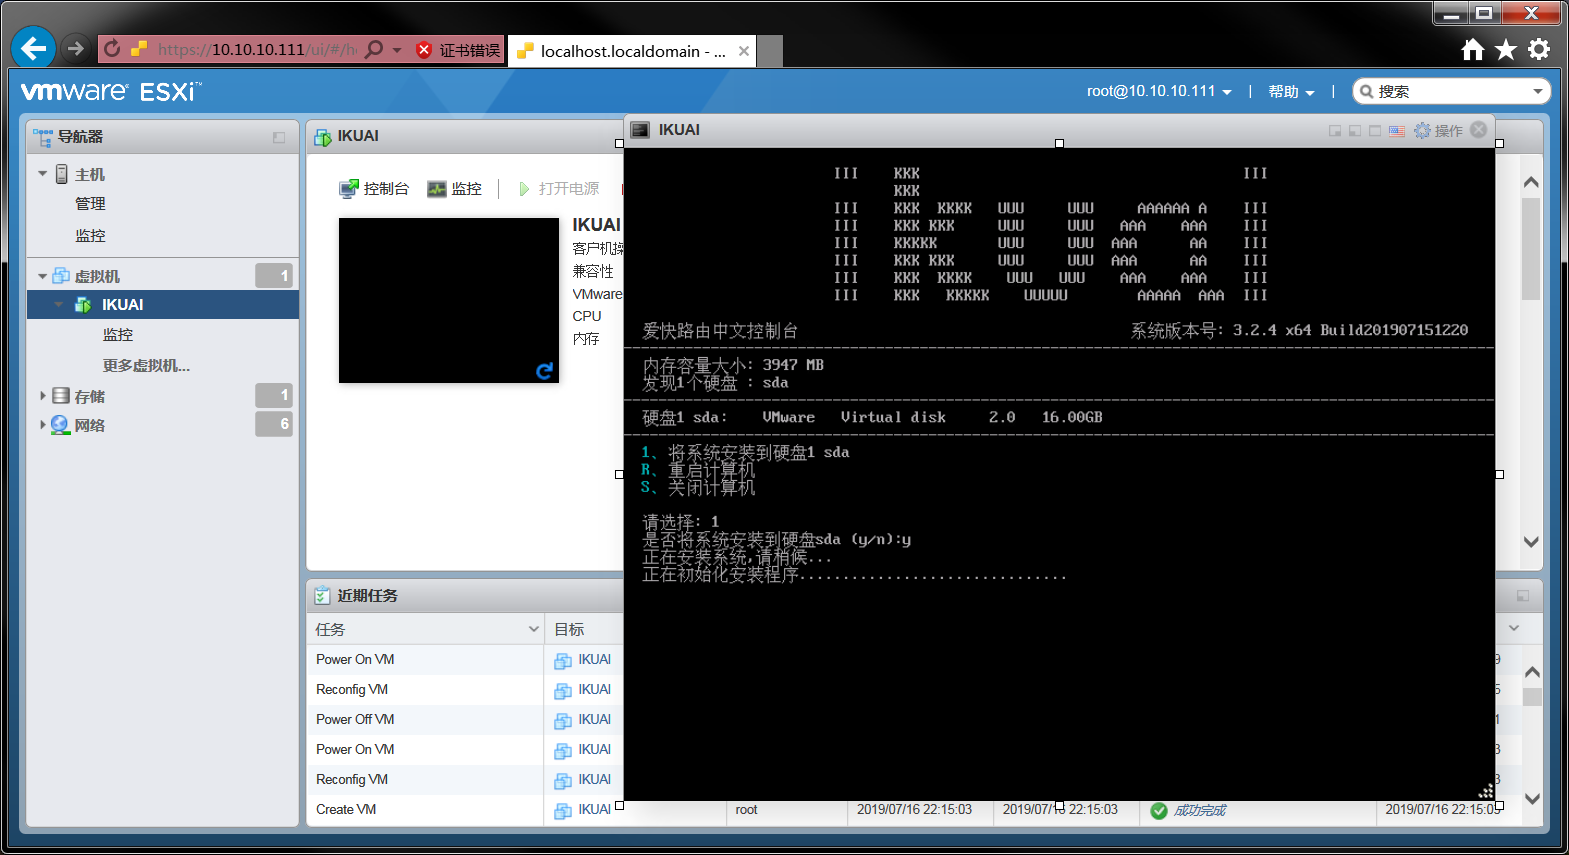The image size is (1569, 855).
Task: Click main panel scrollbar up arrow
Action: (x=1531, y=183)
